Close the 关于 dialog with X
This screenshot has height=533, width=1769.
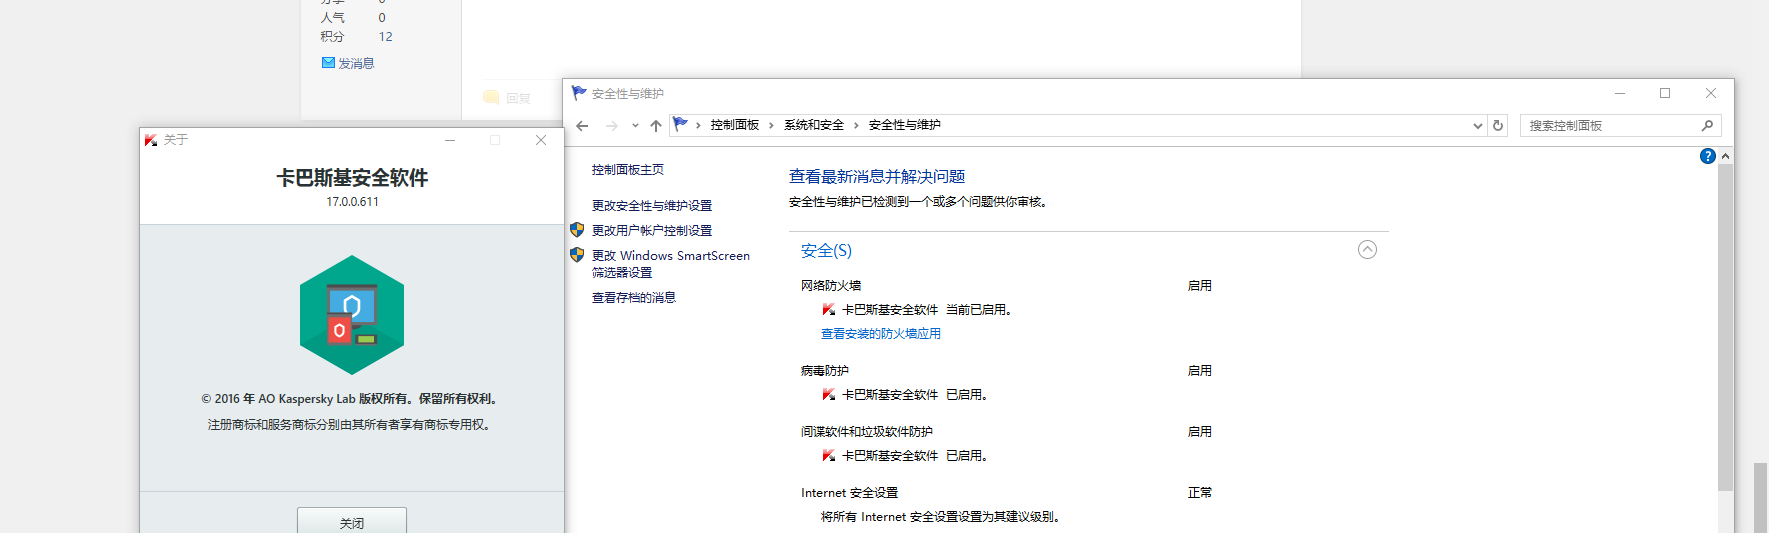pyautogui.click(x=541, y=140)
